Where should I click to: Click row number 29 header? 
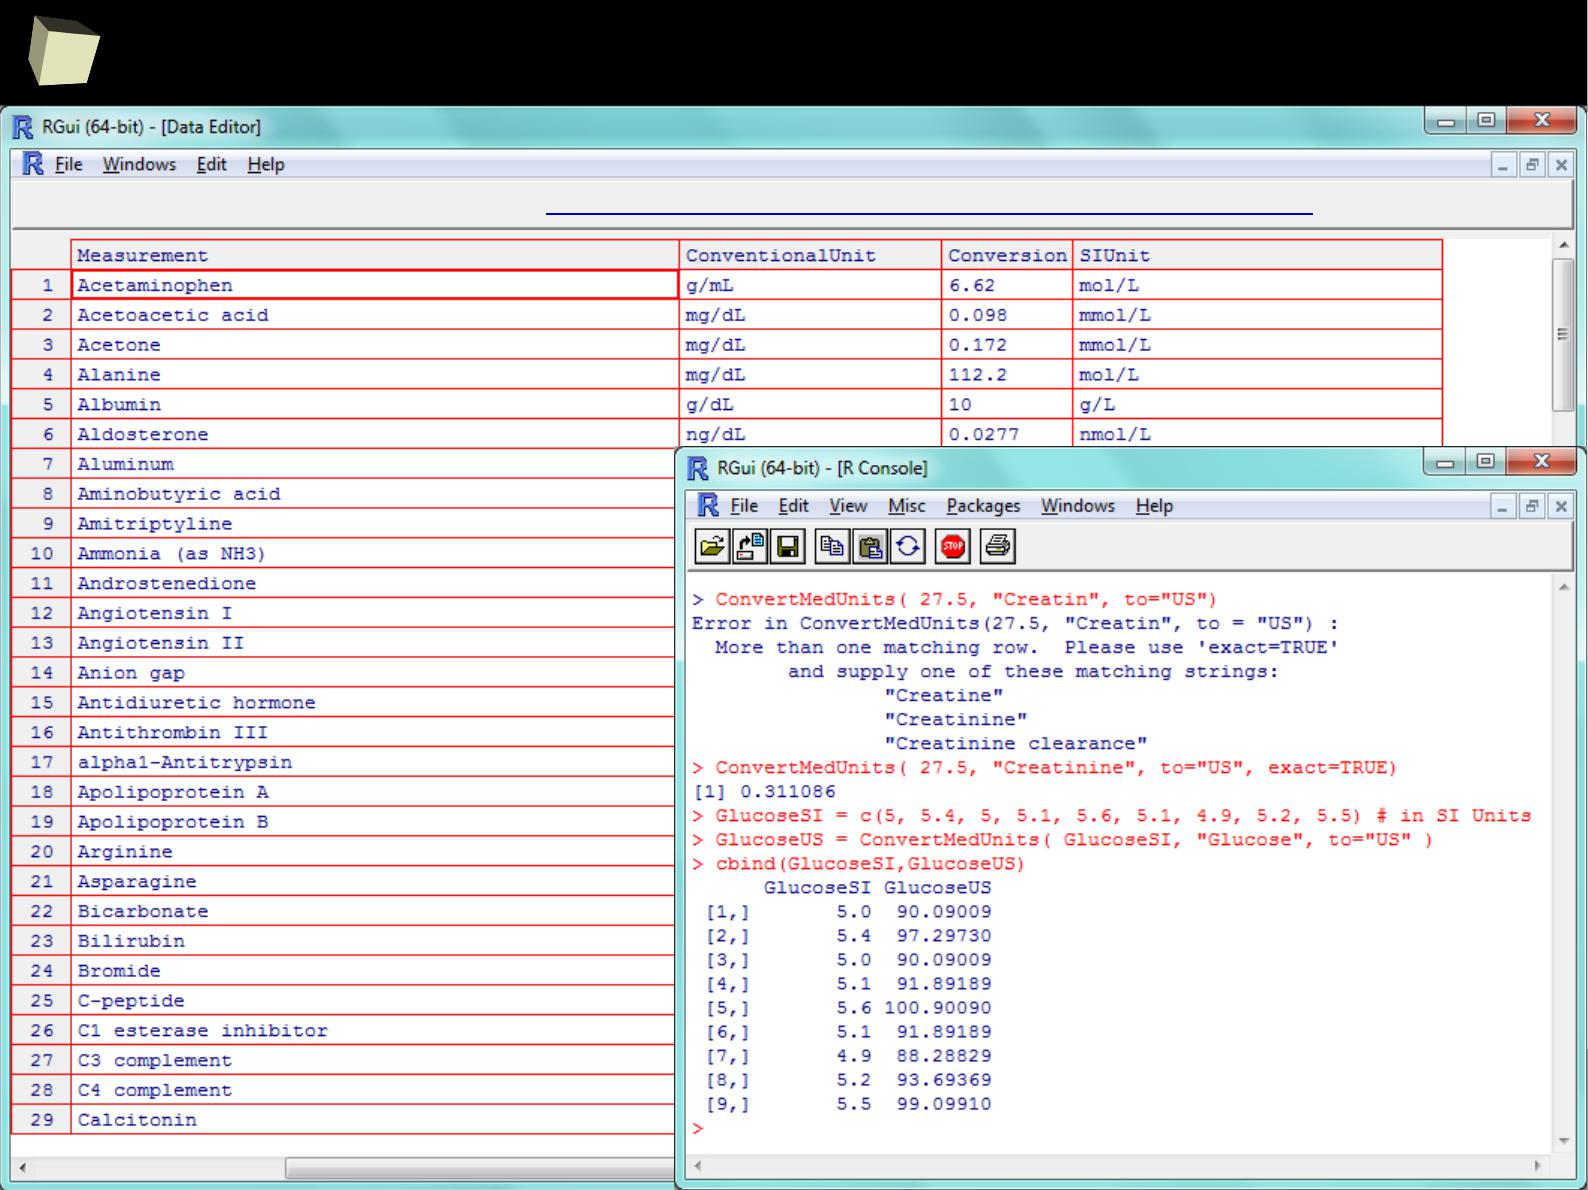(41, 1120)
